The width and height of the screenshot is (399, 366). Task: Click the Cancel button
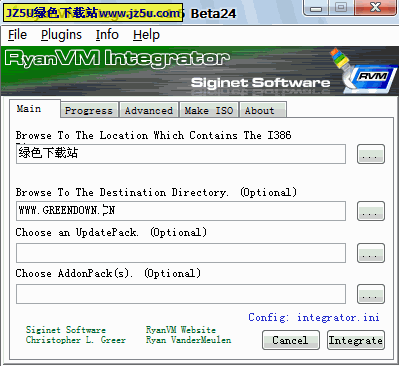pyautogui.click(x=291, y=340)
